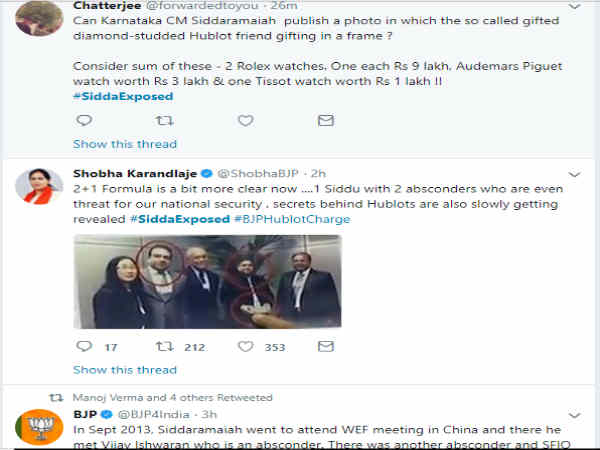
Task: Open #SiddaExposed hashtag in Chatterjee's tweet
Action: pyautogui.click(x=124, y=96)
